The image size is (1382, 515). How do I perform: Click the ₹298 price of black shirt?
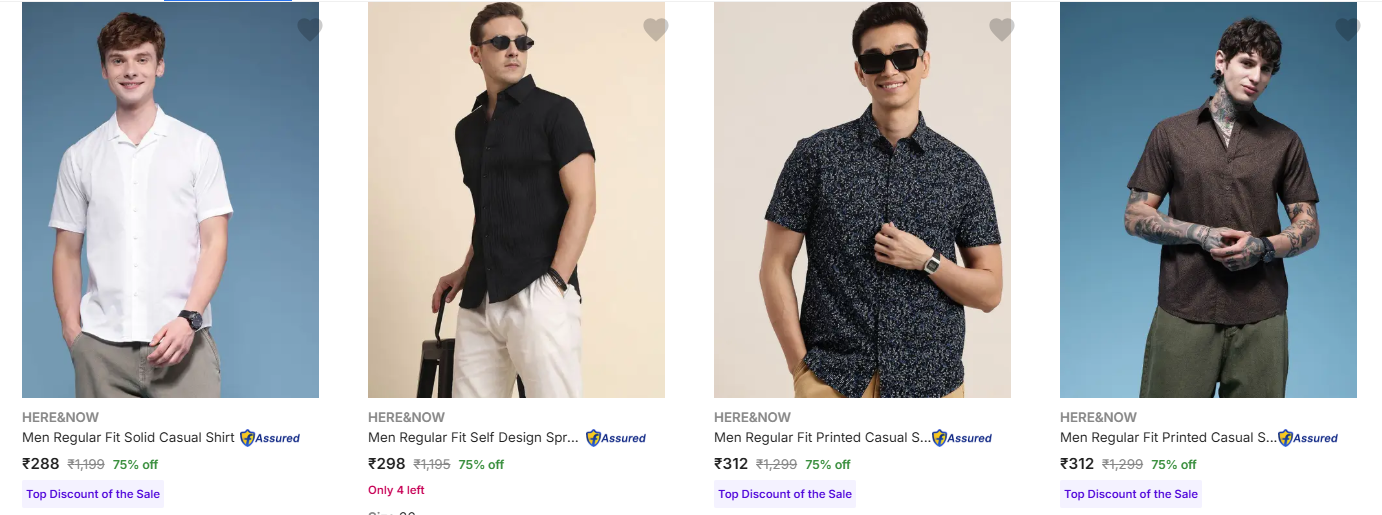387,464
